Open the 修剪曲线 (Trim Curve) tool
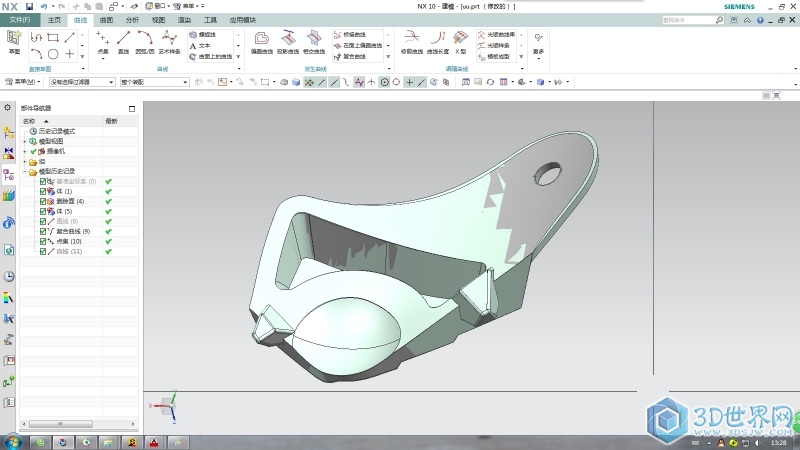Screen dimensions: 800x450 click(x=411, y=42)
